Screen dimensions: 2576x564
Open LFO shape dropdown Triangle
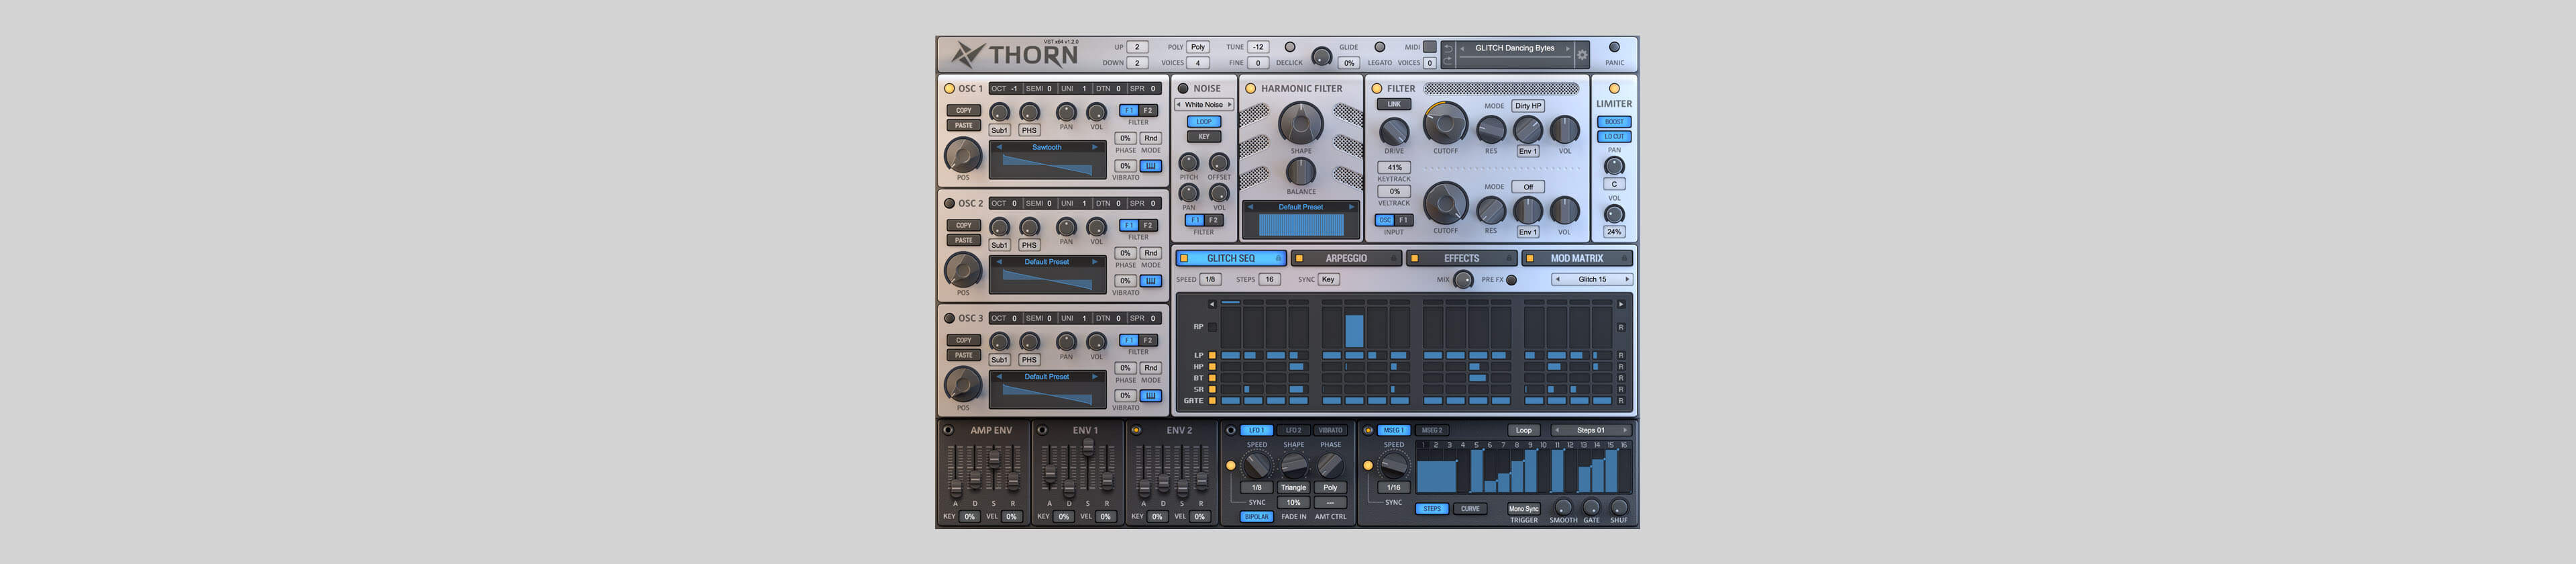tap(1293, 488)
